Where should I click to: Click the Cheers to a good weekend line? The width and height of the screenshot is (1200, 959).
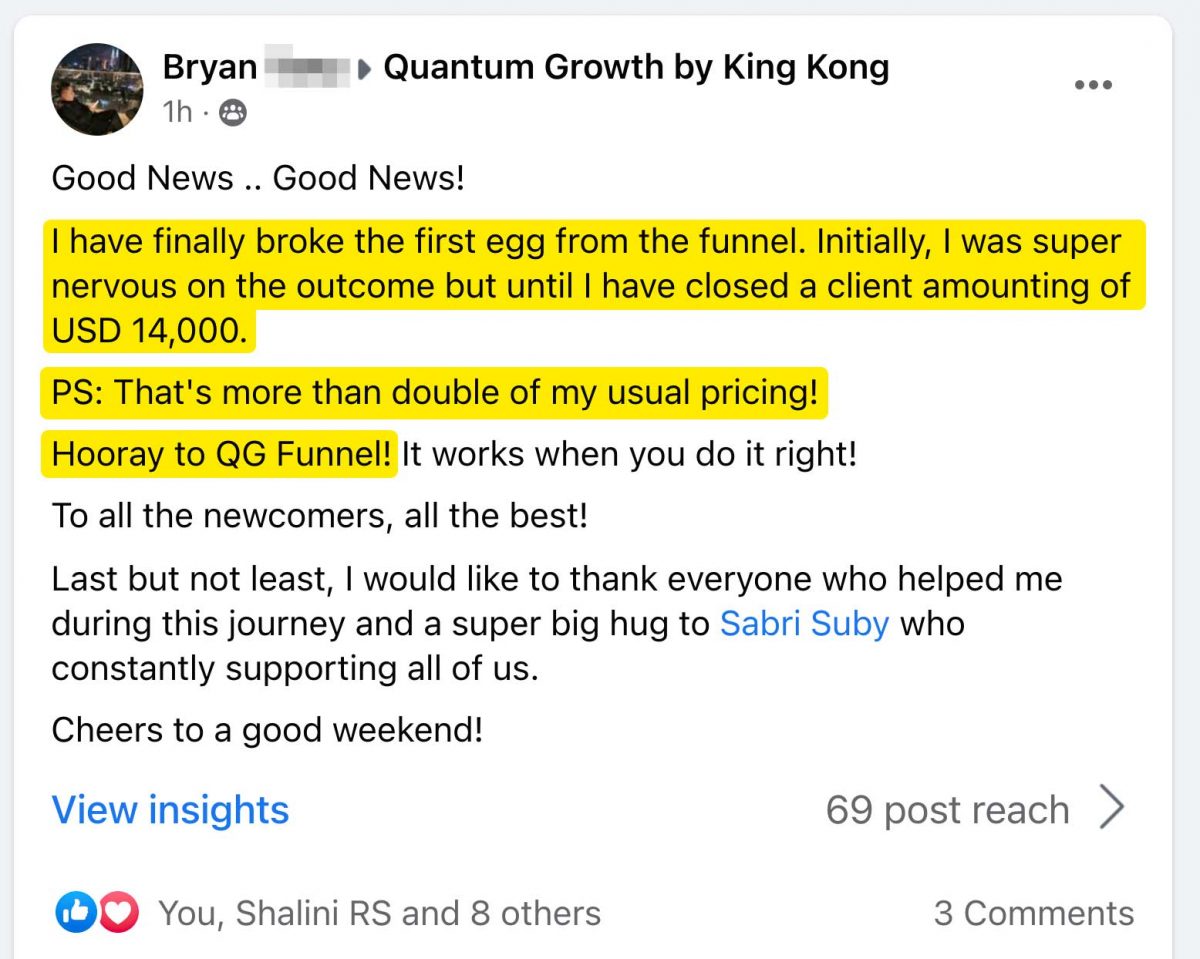(267, 730)
